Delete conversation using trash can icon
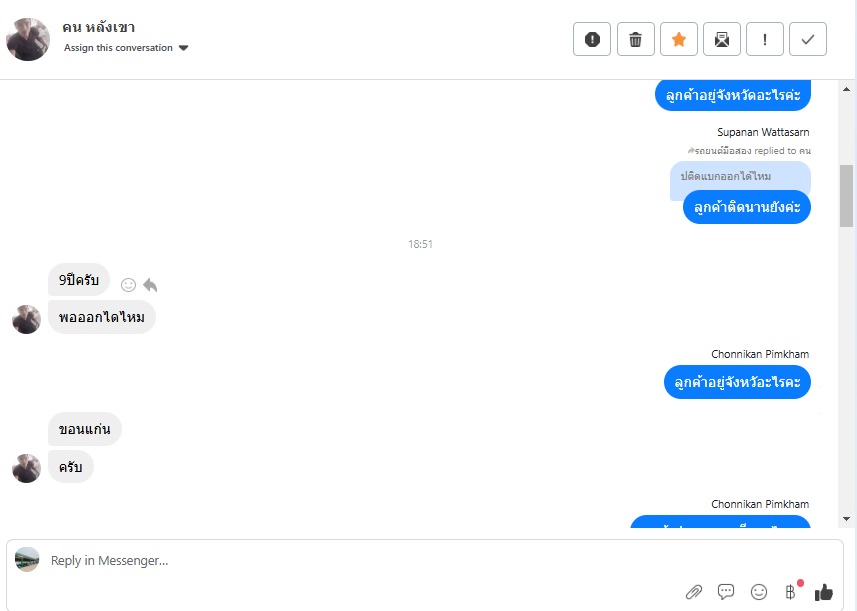 coord(636,39)
